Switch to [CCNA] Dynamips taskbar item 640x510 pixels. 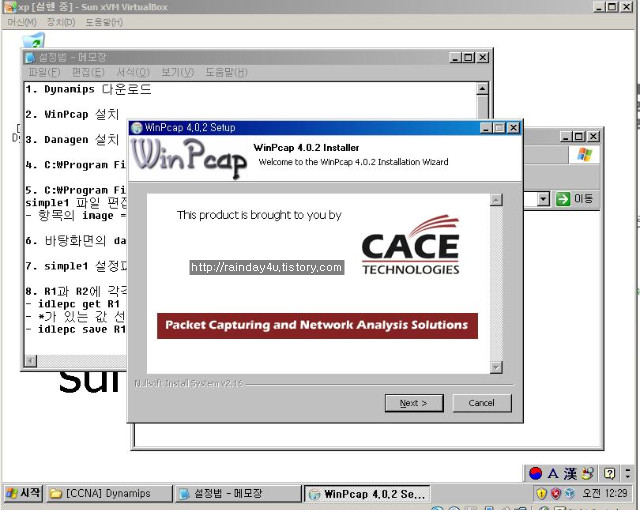pos(109,493)
